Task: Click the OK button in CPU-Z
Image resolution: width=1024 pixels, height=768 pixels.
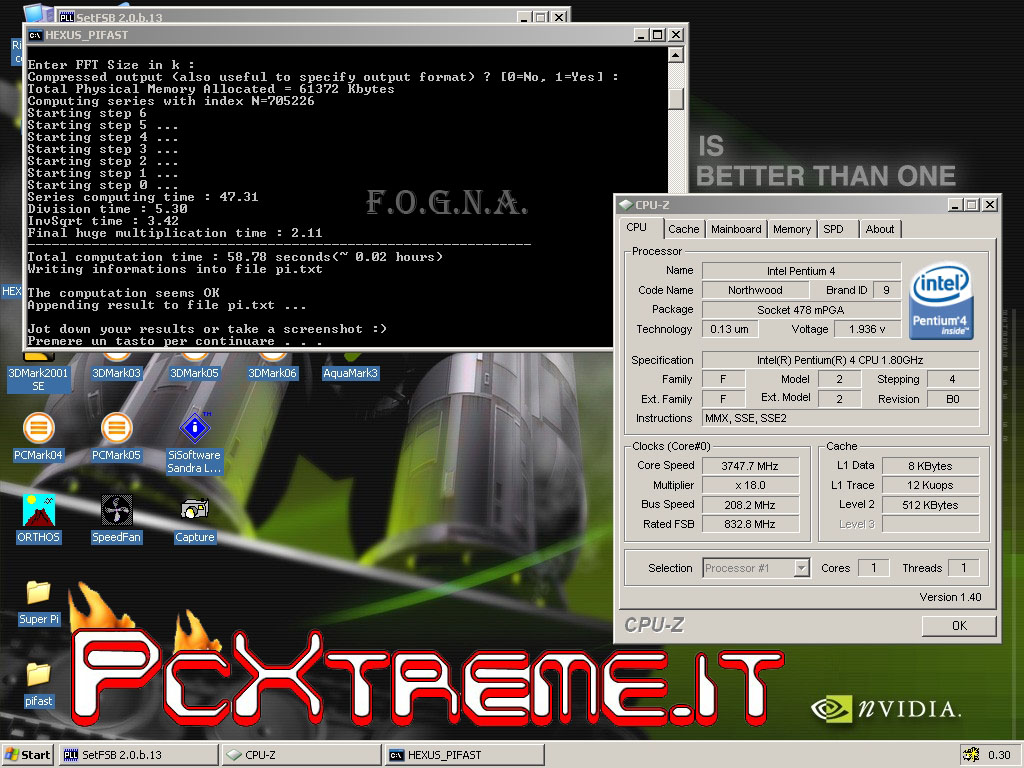Action: pos(959,626)
